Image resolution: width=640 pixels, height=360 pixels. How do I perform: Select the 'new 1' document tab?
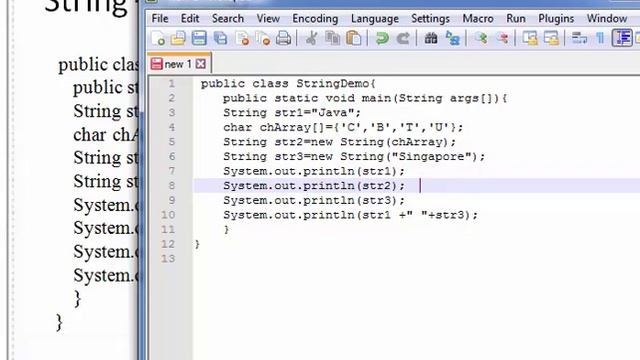179,64
